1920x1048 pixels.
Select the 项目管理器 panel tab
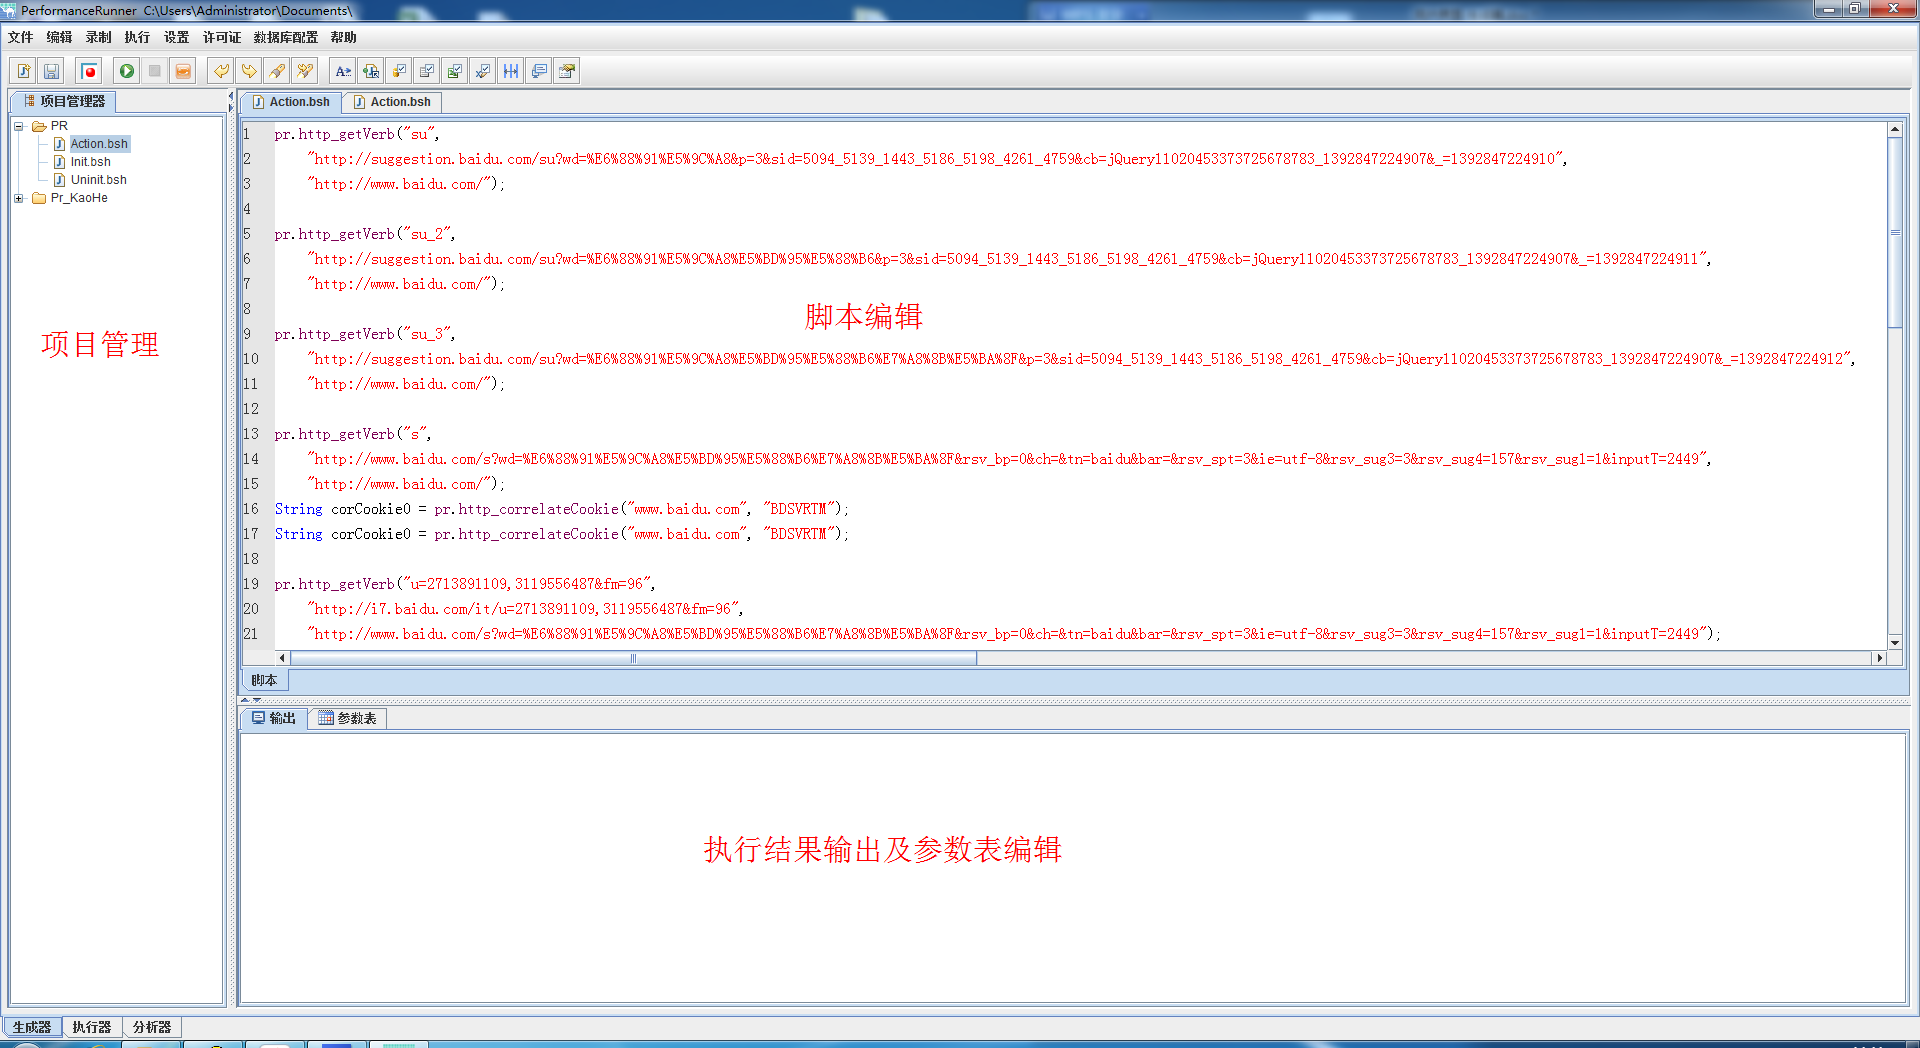[64, 101]
